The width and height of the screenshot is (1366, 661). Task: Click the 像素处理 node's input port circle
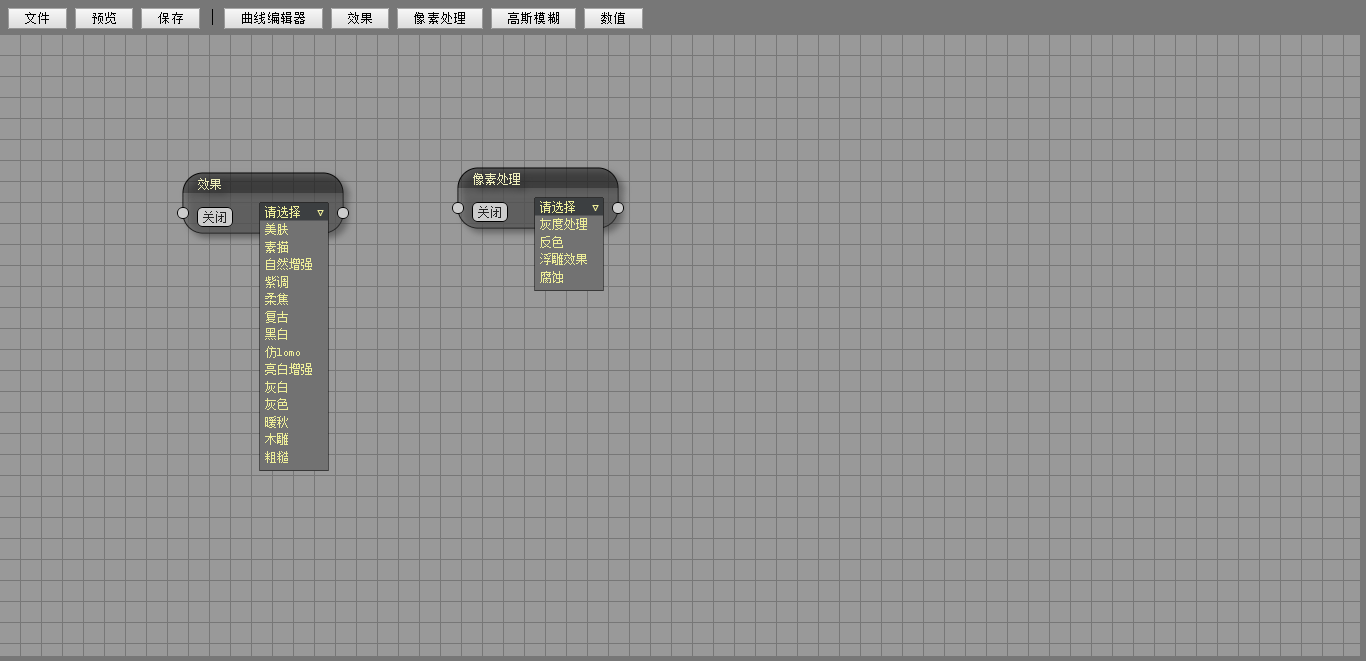tap(458, 208)
